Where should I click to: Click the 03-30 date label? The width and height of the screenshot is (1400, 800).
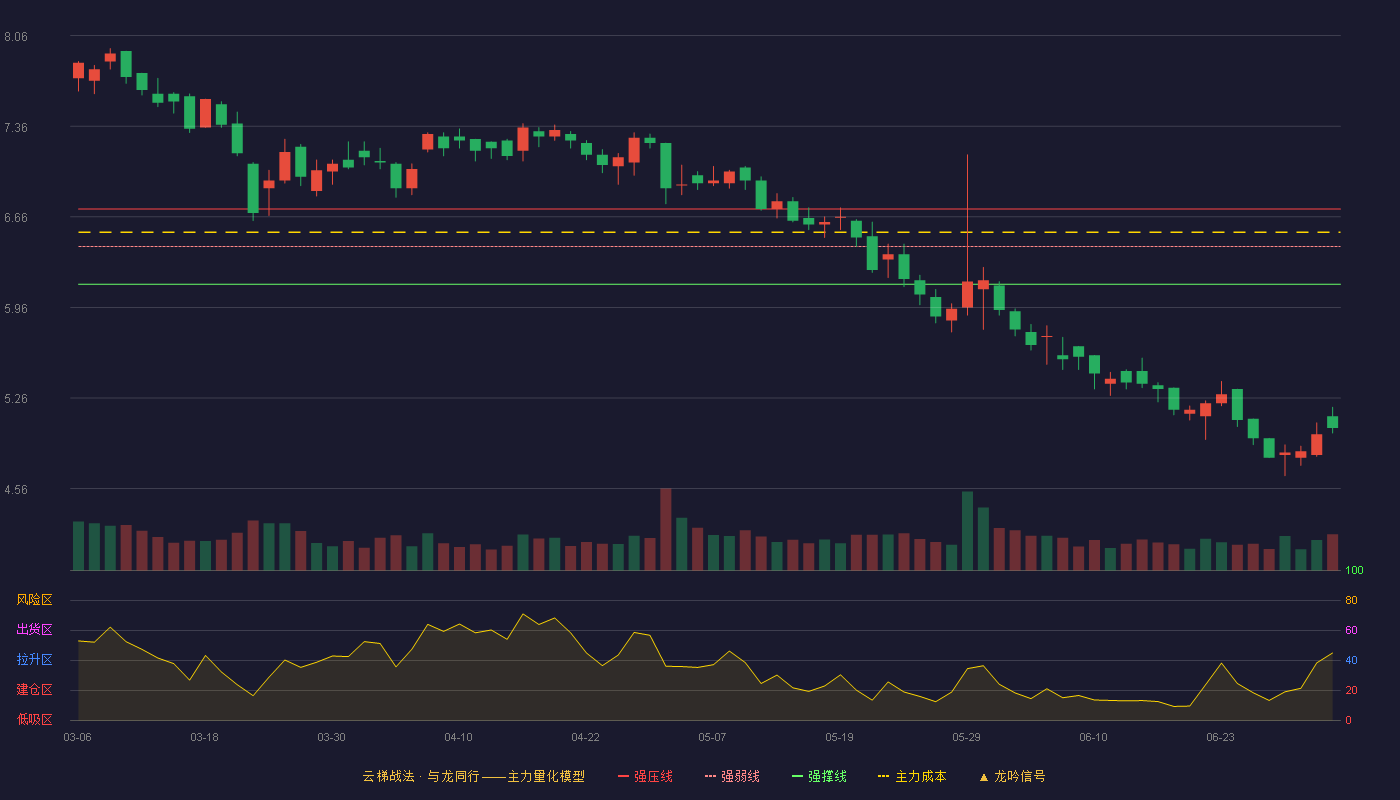pos(331,737)
